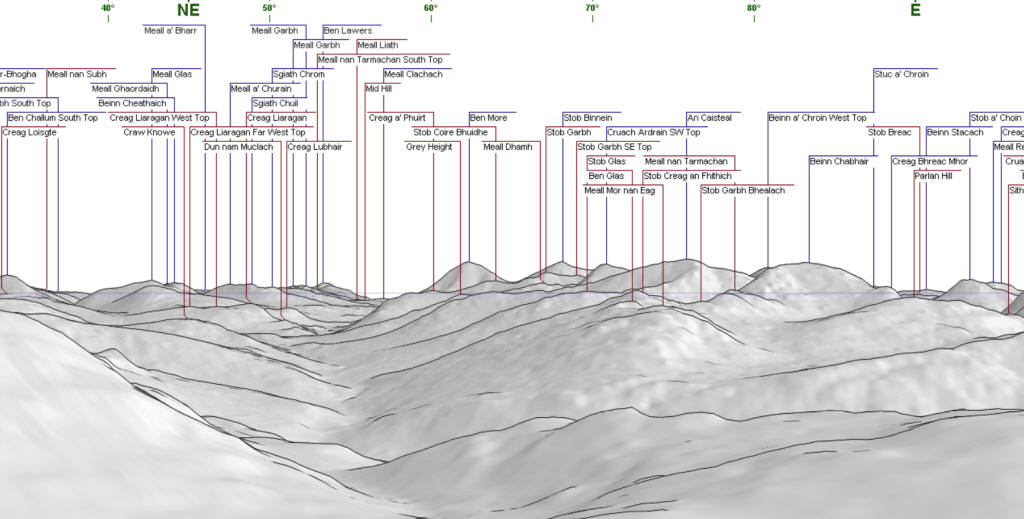
Task: Select the Meall Dhamh label
Action: [508, 147]
